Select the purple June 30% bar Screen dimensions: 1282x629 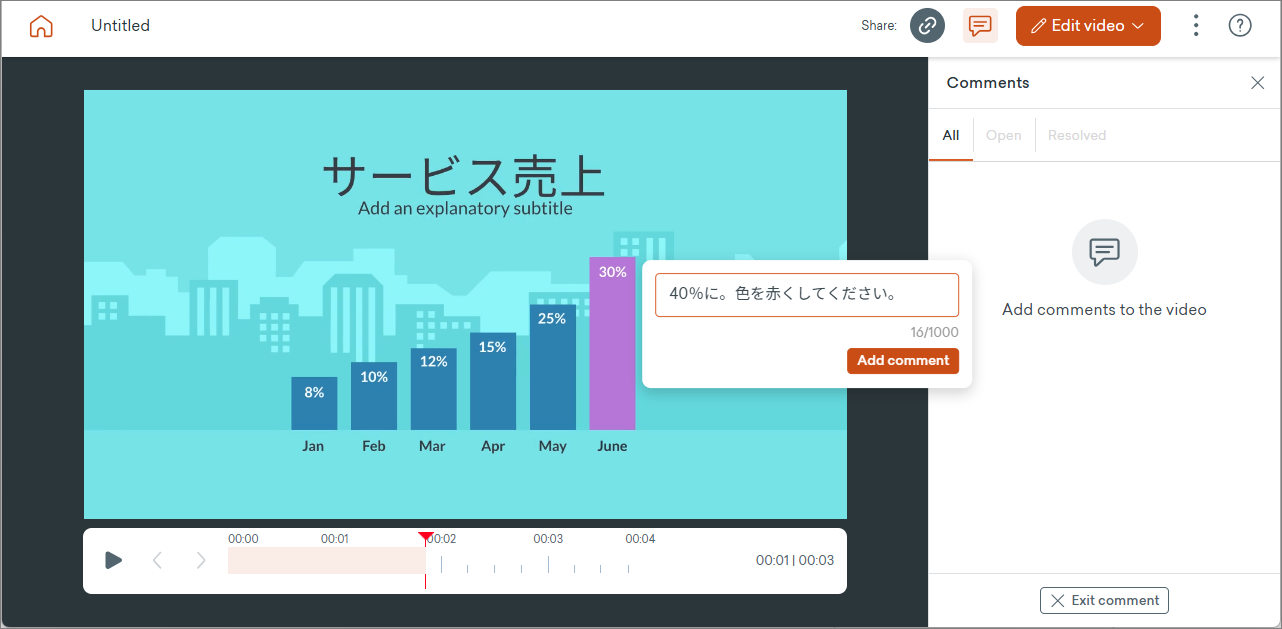[x=612, y=344]
